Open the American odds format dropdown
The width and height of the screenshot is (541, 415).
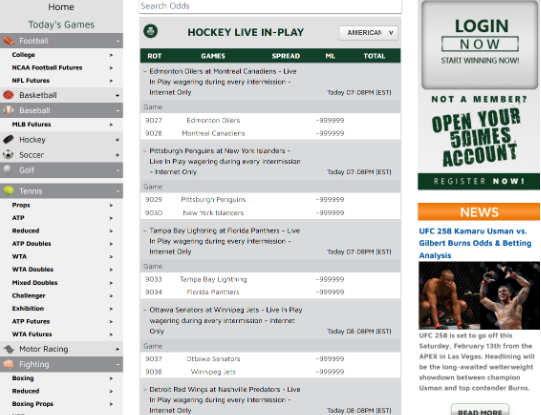368,33
